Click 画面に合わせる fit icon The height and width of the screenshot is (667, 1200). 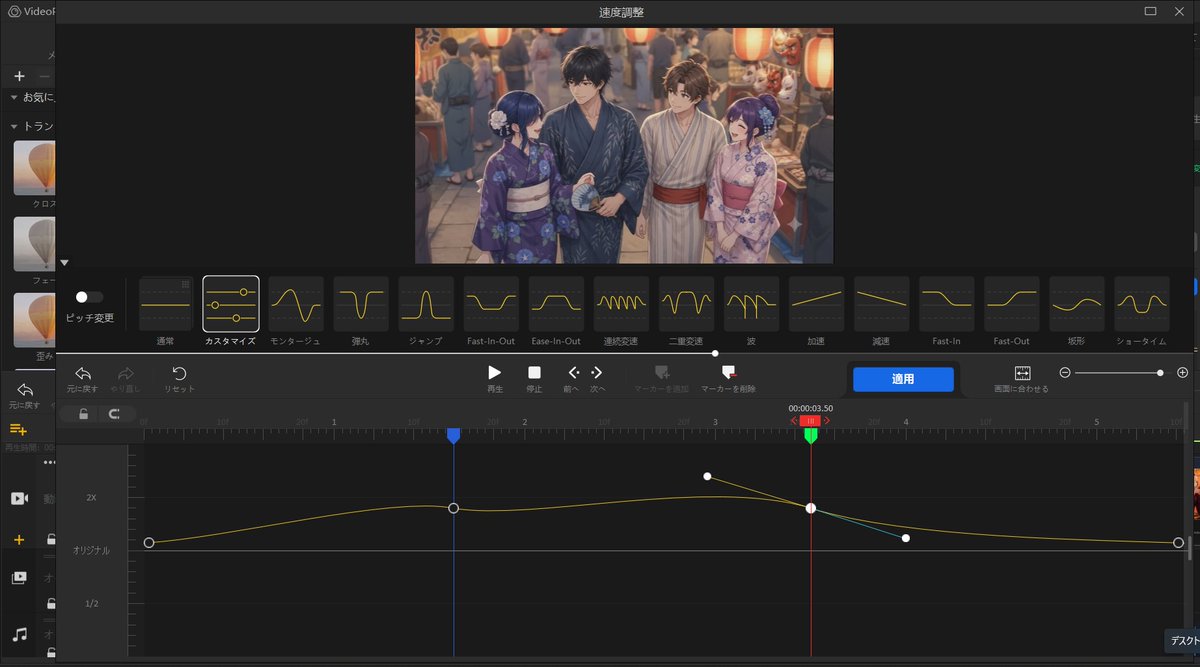pos(1022,372)
